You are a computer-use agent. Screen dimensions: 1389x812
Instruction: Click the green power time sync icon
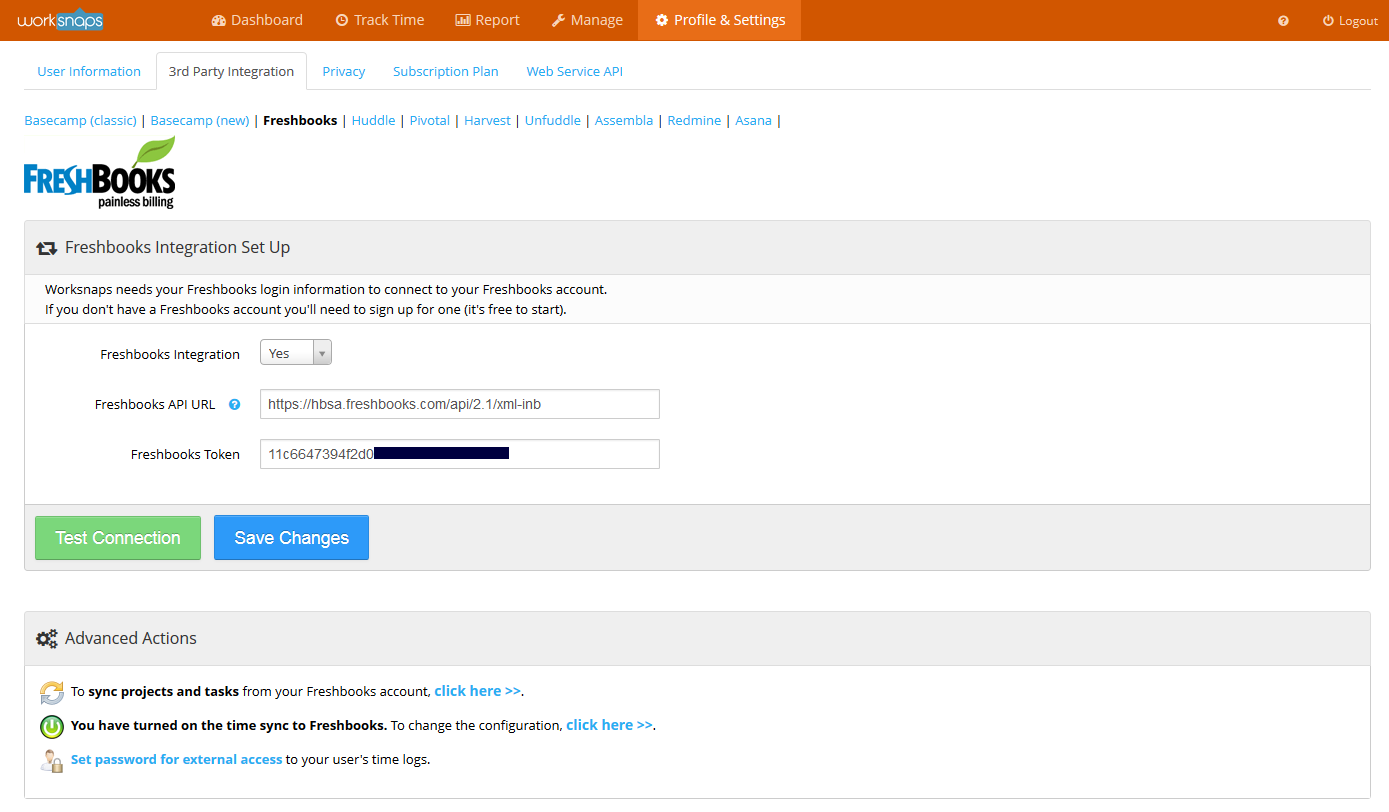52,726
